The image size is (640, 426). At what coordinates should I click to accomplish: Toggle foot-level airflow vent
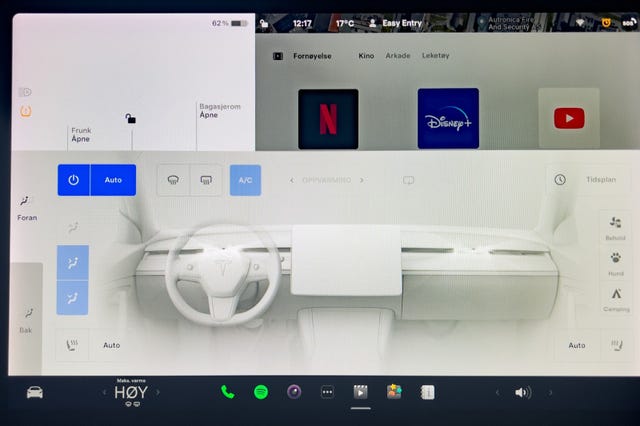click(x=73, y=298)
